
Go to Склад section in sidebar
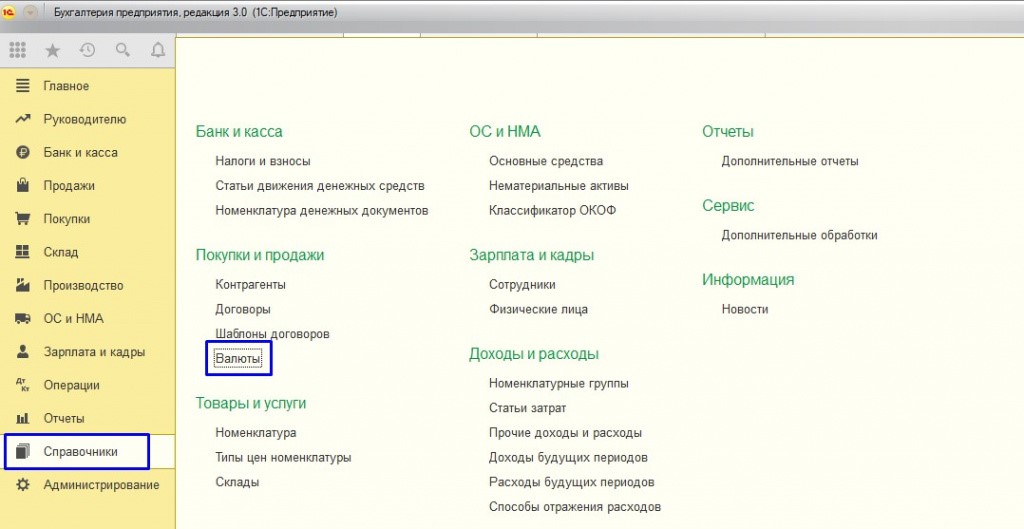click(60, 252)
